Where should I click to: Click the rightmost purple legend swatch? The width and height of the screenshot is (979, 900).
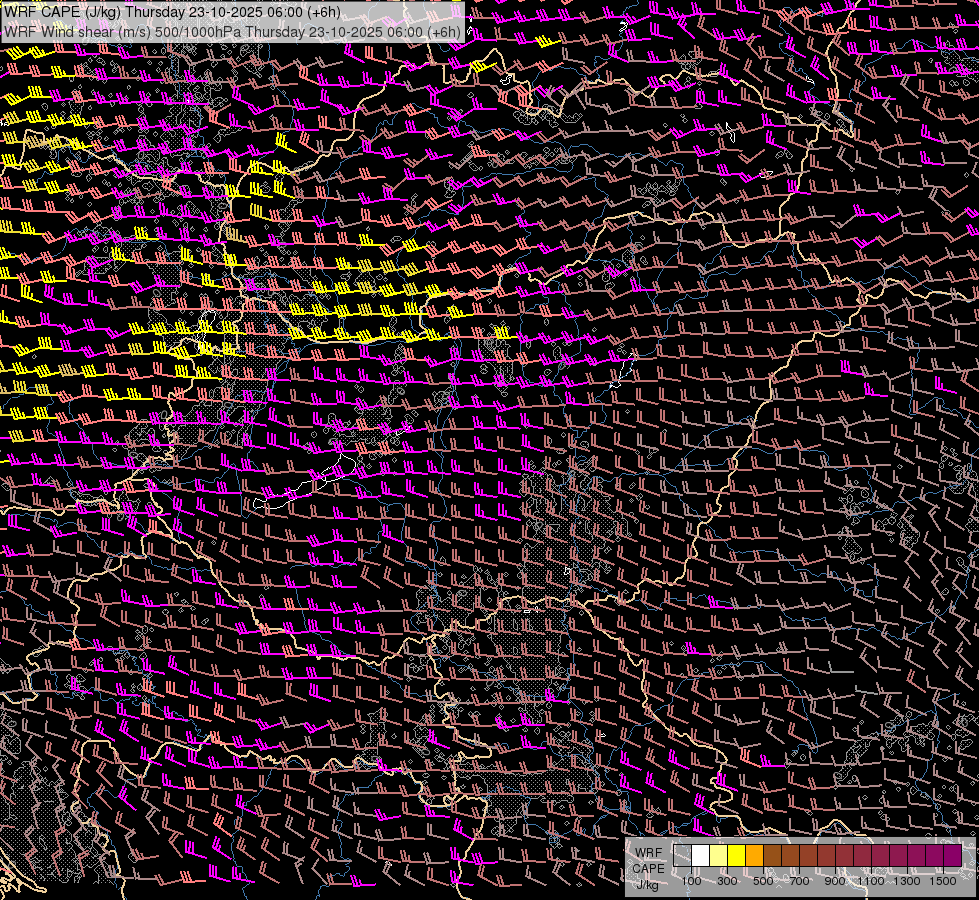pos(952,856)
